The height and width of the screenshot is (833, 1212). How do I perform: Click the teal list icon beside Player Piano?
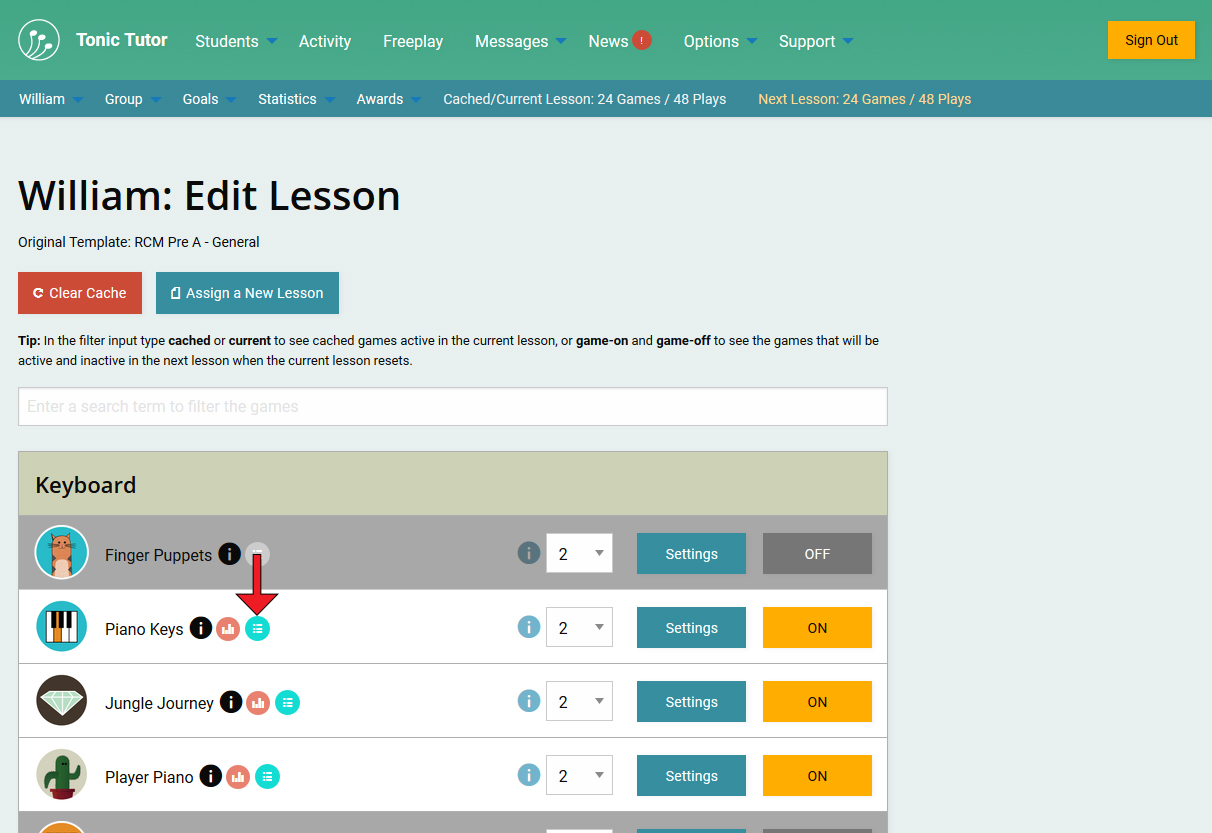coord(267,776)
